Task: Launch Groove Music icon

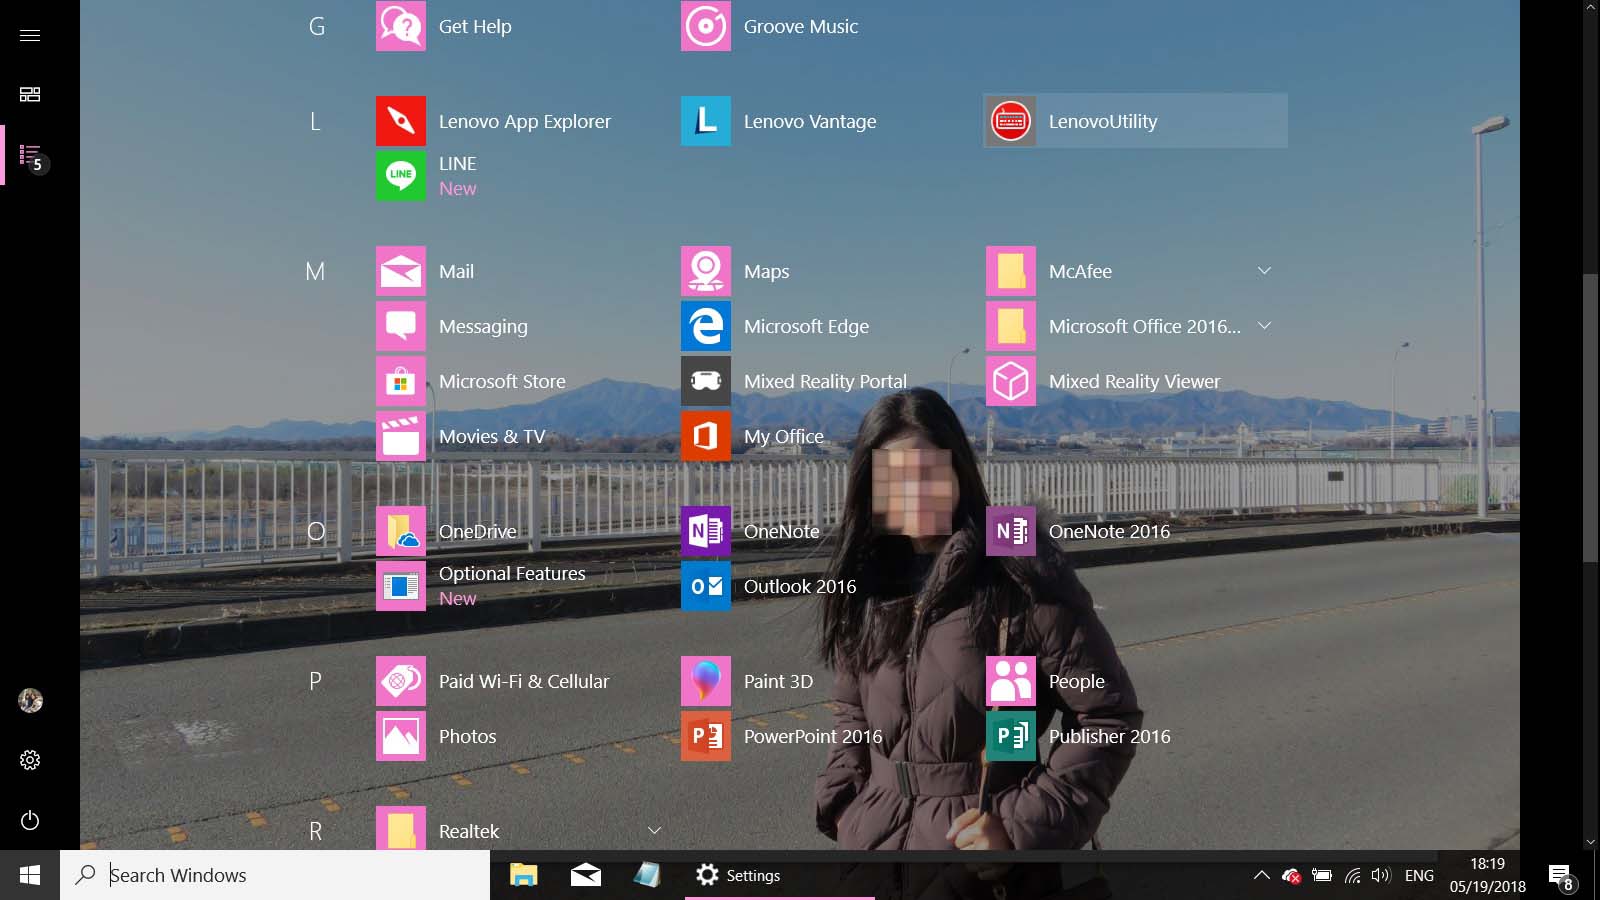Action: click(706, 26)
